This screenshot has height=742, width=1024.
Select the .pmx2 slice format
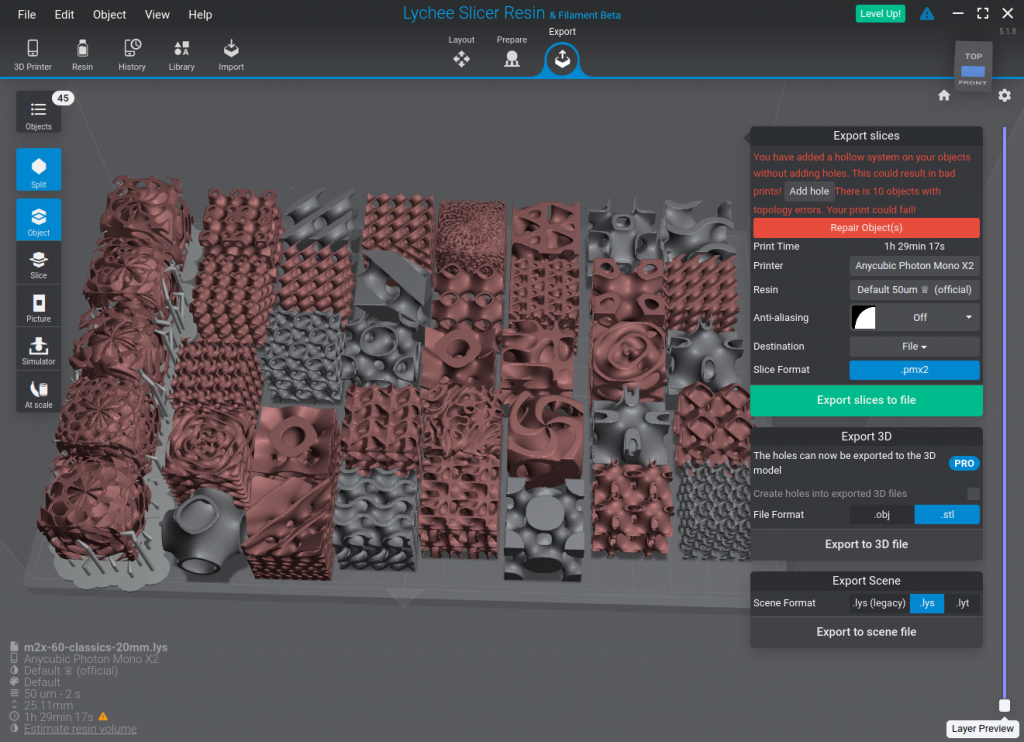coord(914,370)
